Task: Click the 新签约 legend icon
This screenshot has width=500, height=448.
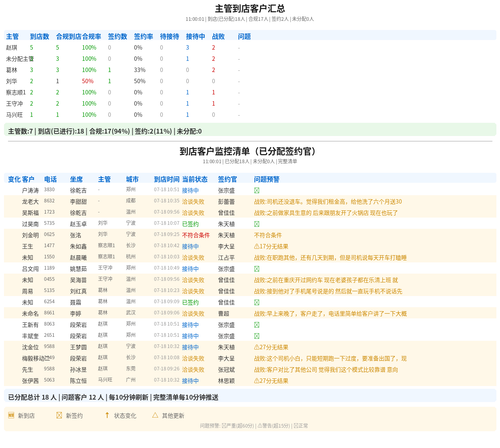Action: [59, 415]
